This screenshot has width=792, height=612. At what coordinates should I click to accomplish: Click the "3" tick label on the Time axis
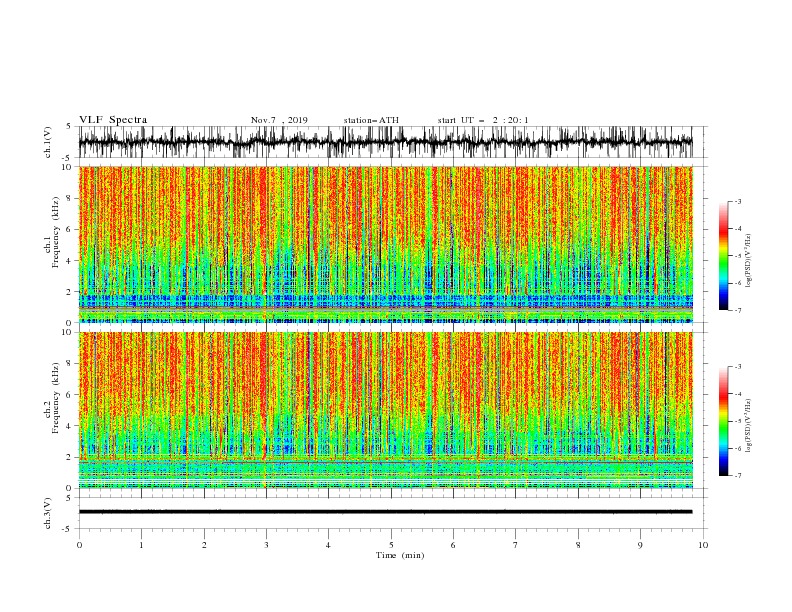coord(266,545)
